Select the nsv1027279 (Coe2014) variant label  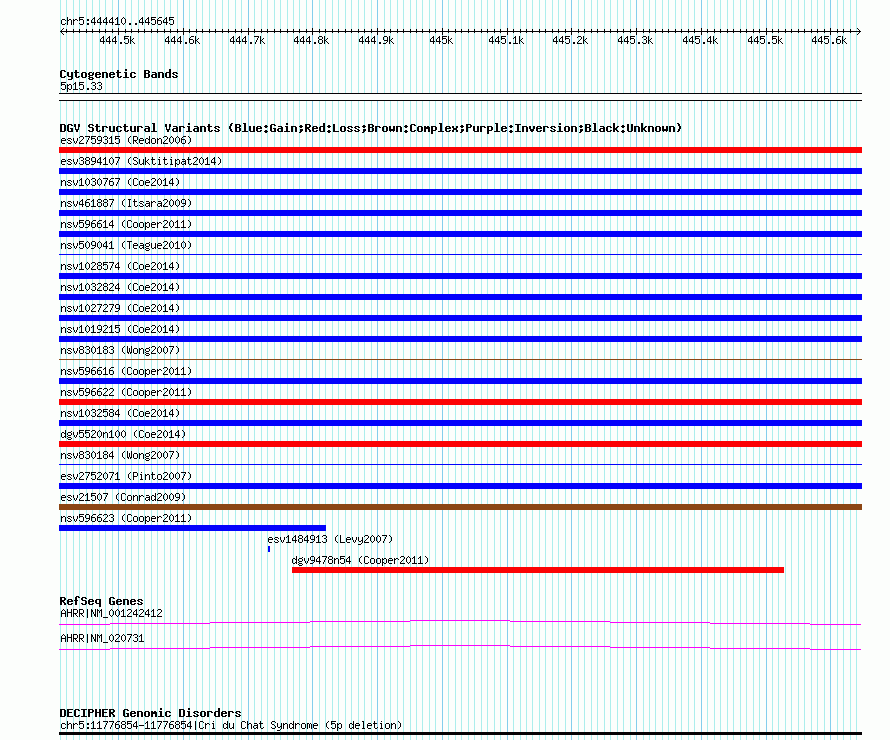(120, 308)
